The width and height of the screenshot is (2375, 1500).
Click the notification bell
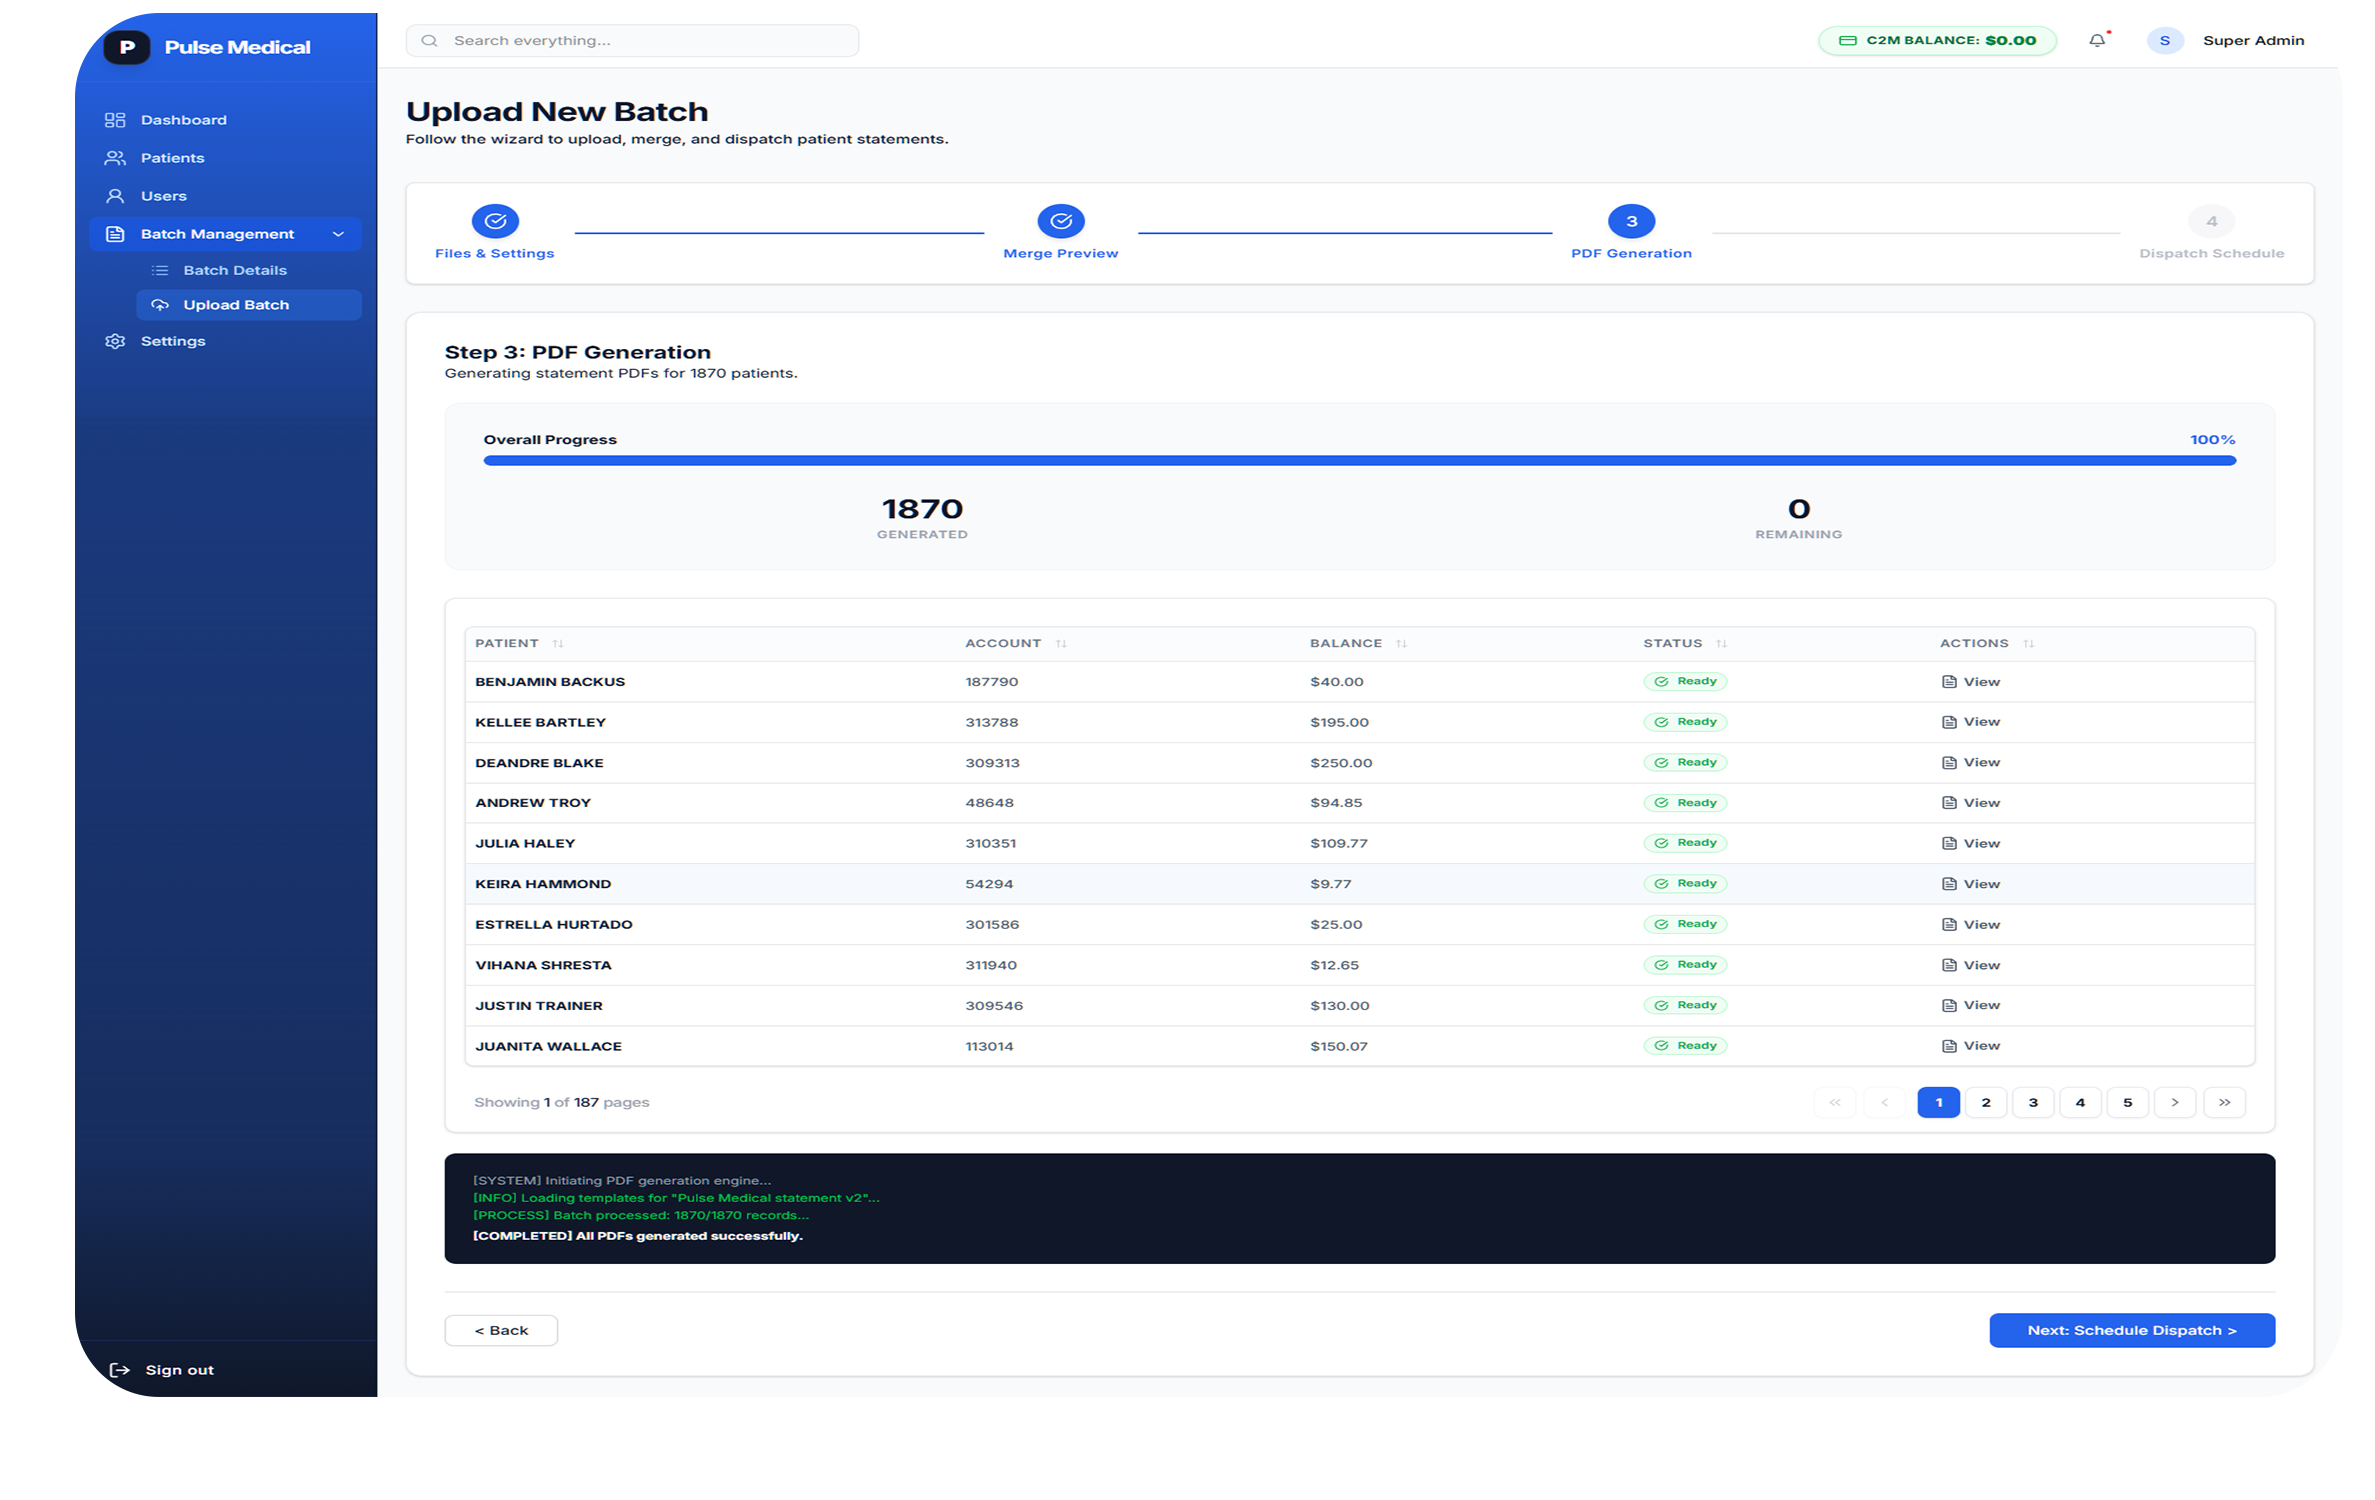pyautogui.click(x=2095, y=40)
